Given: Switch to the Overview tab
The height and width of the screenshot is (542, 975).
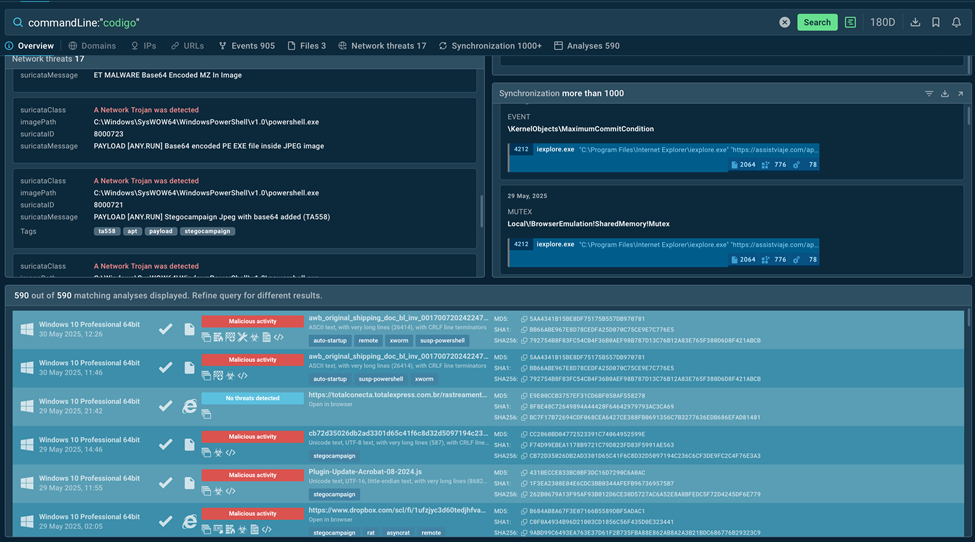Looking at the screenshot, I should (x=30, y=46).
